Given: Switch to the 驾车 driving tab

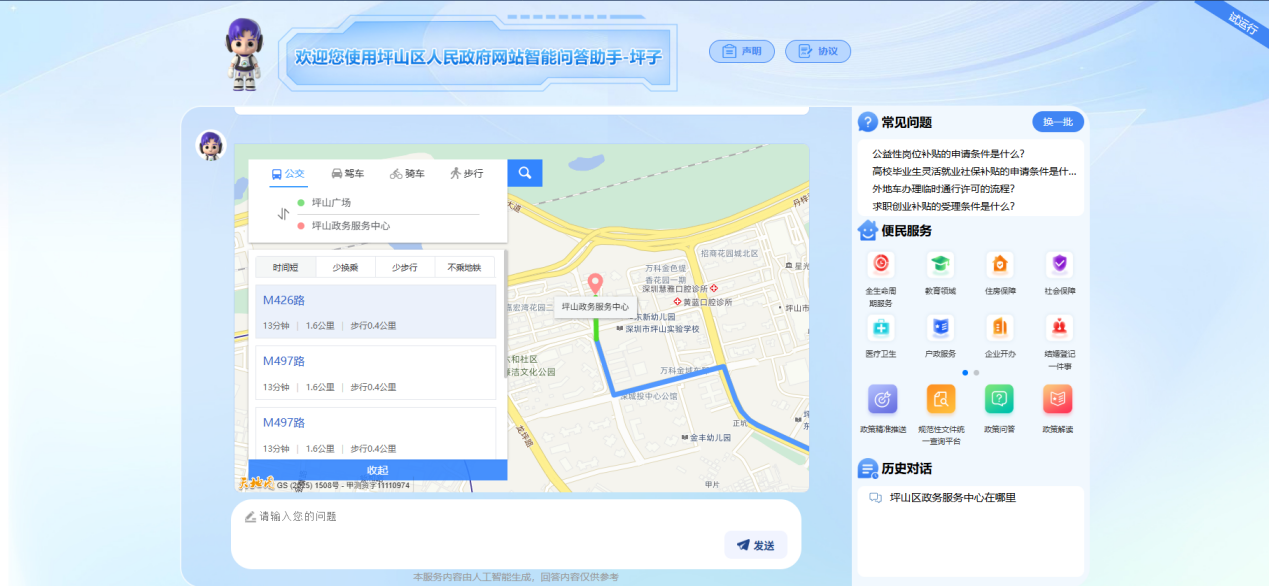Looking at the screenshot, I should [348, 173].
